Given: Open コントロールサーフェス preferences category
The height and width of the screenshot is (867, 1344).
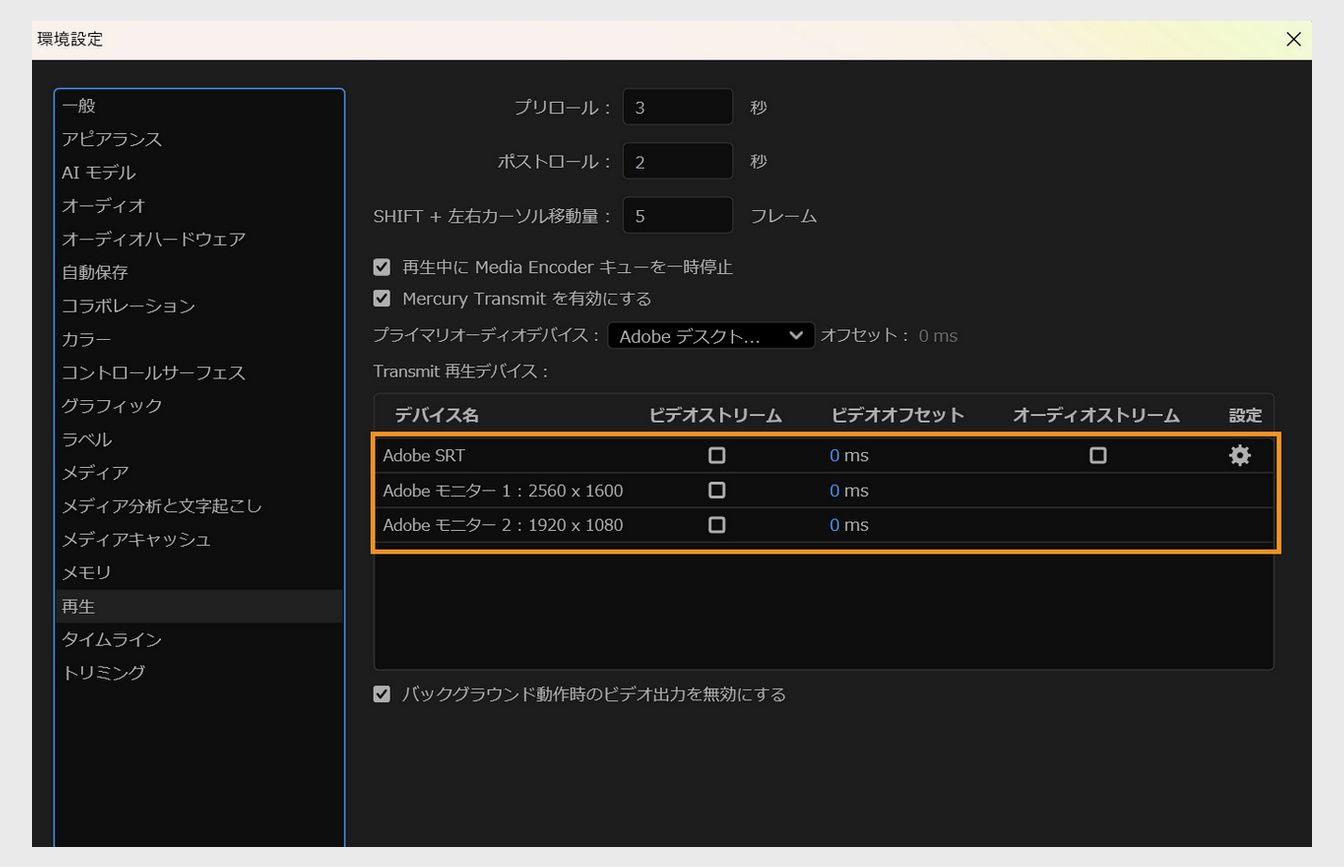Looking at the screenshot, I should pos(199,372).
